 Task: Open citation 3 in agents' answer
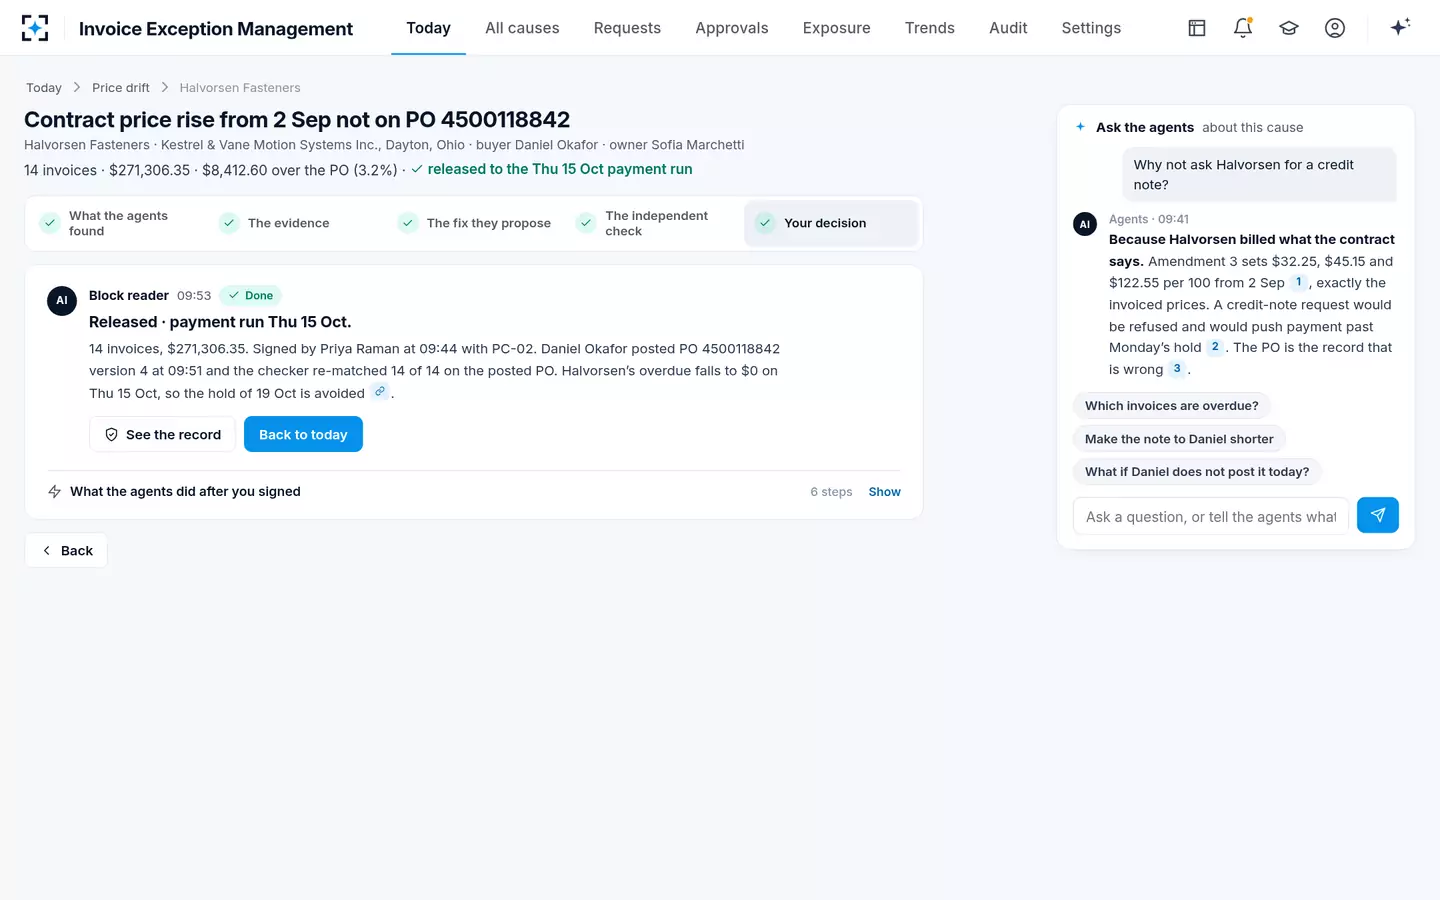1177,369
